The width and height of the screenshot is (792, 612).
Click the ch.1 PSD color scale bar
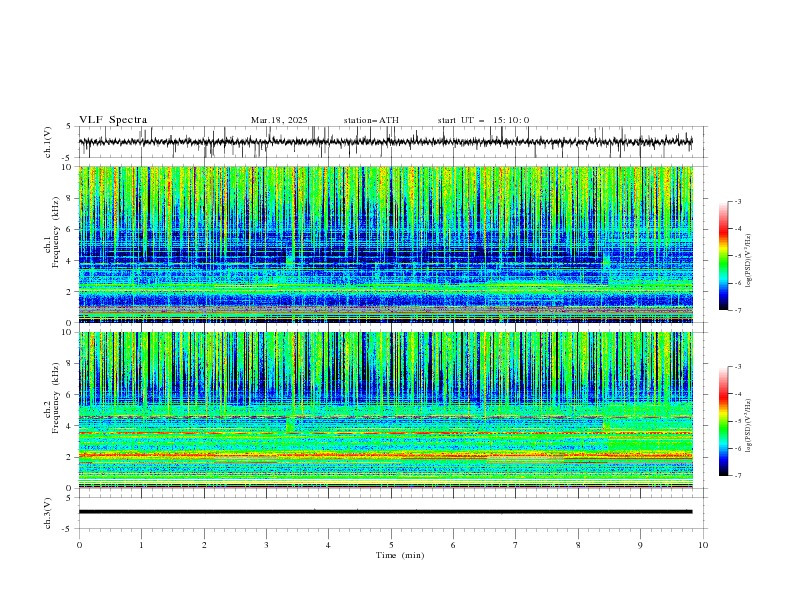[723, 256]
